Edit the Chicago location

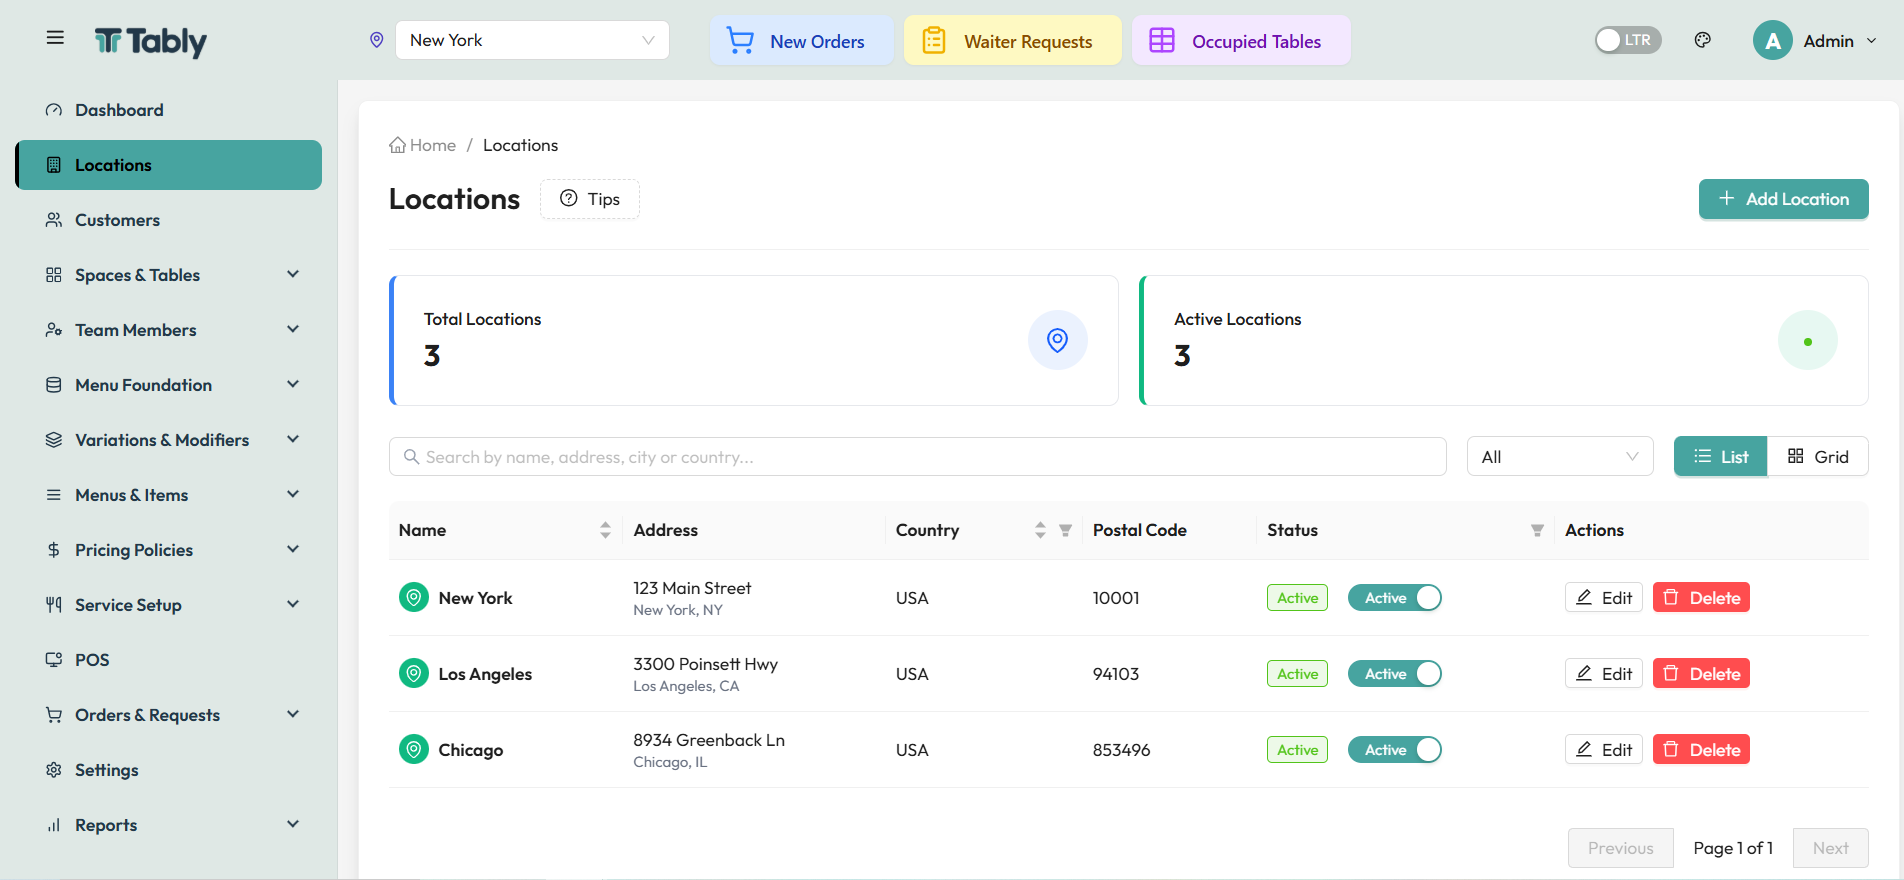tap(1603, 749)
